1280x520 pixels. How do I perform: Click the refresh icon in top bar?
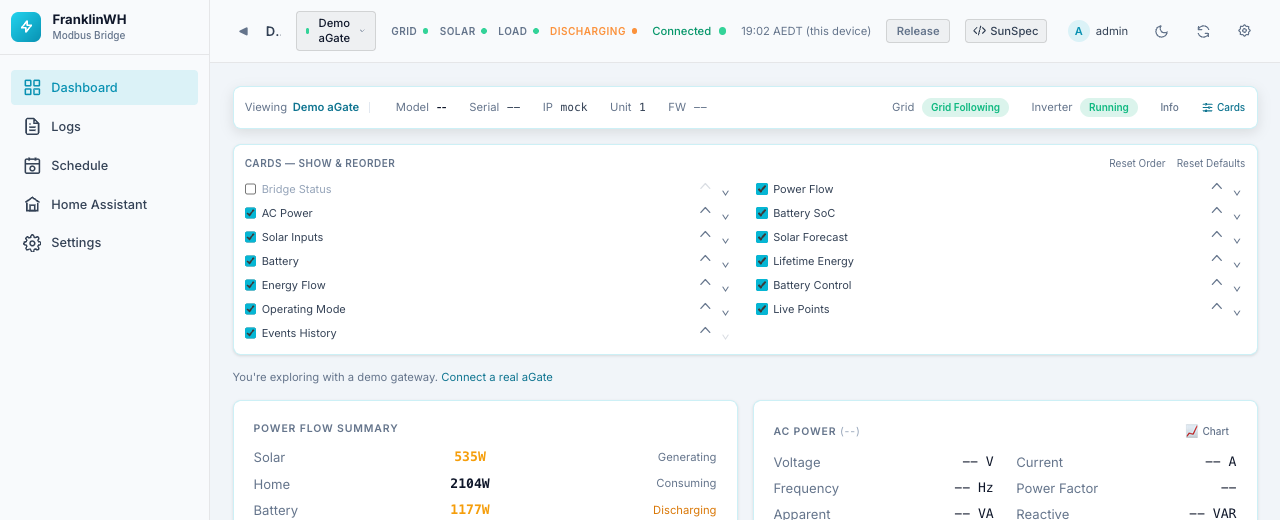point(1203,31)
